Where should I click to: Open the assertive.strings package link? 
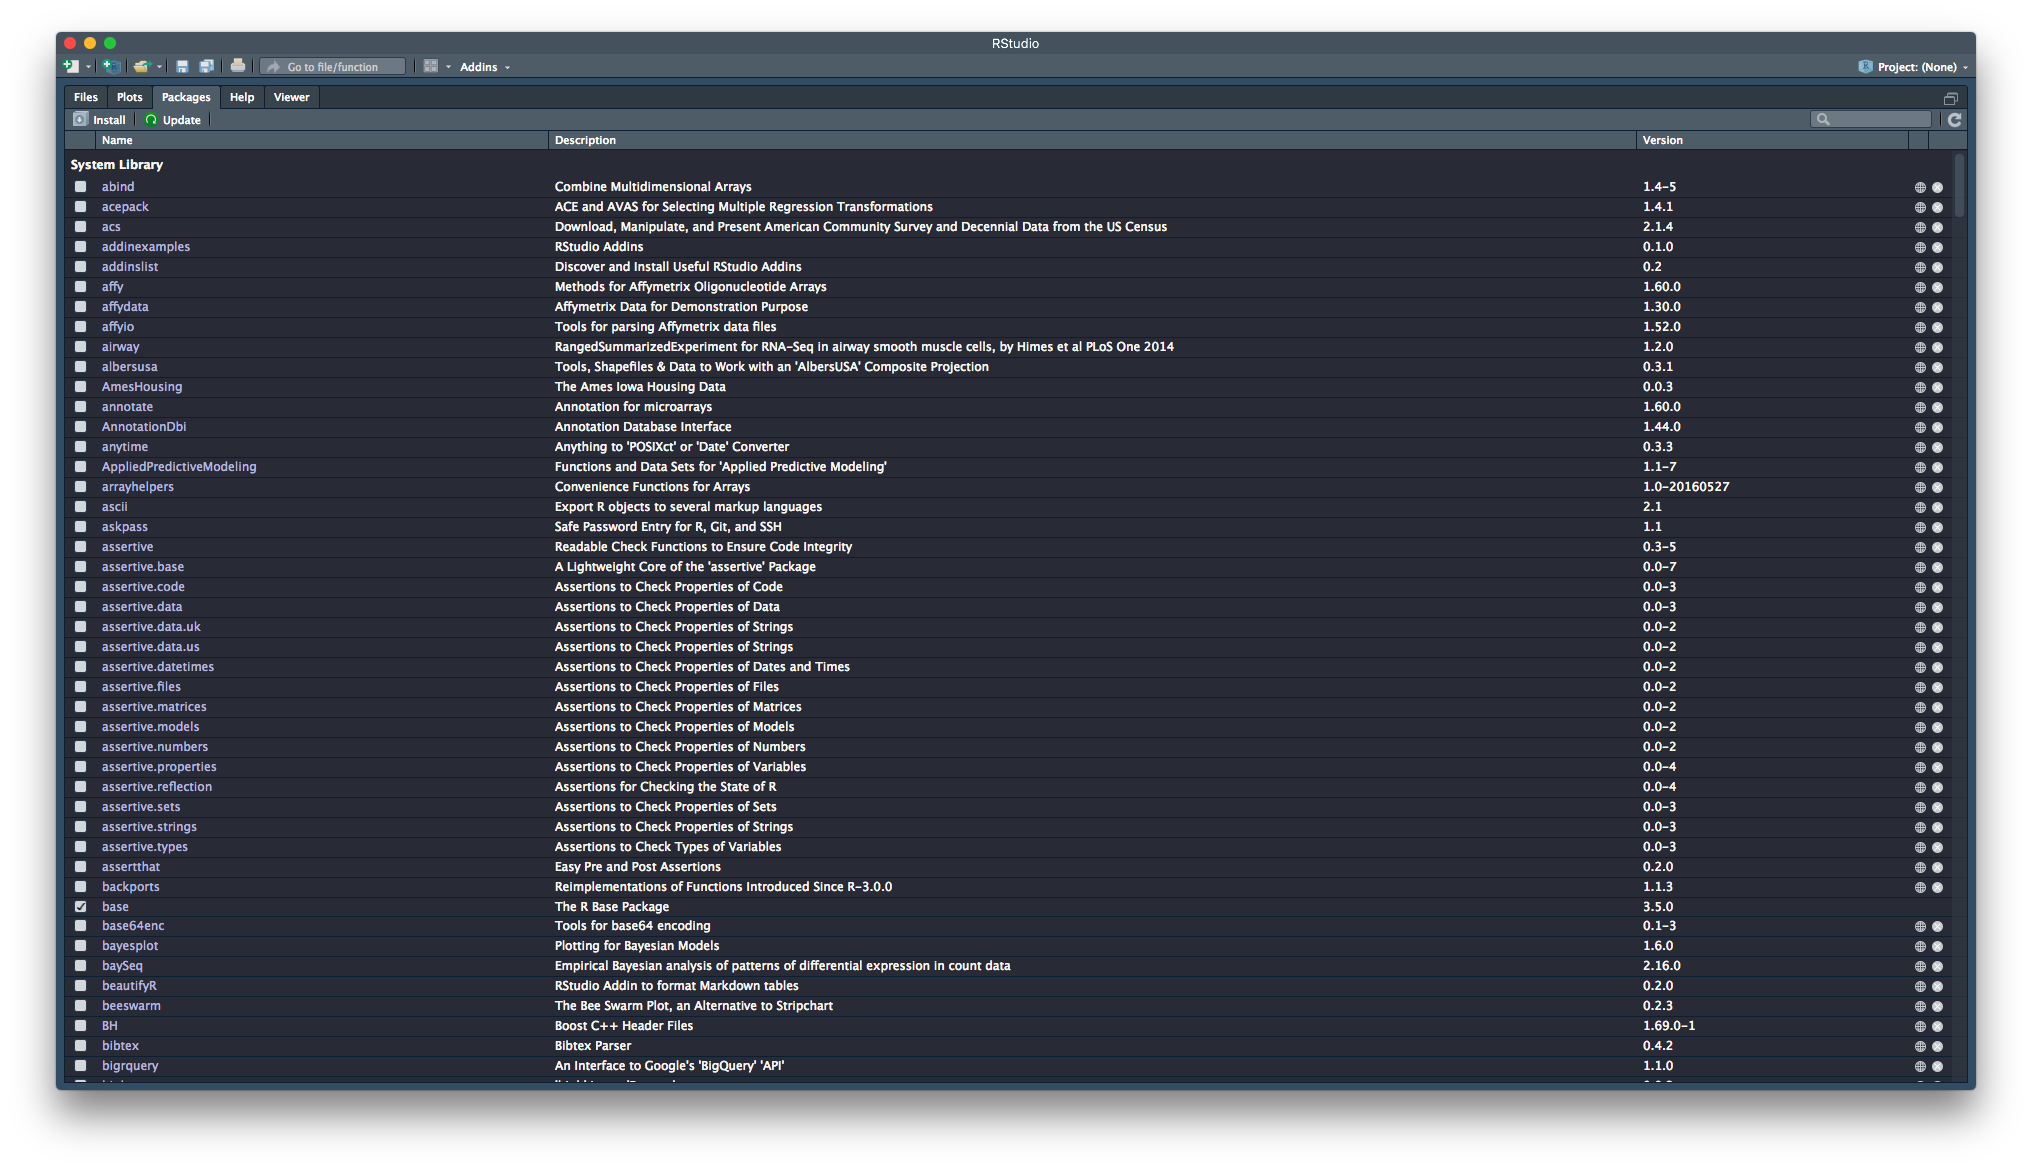tap(149, 827)
